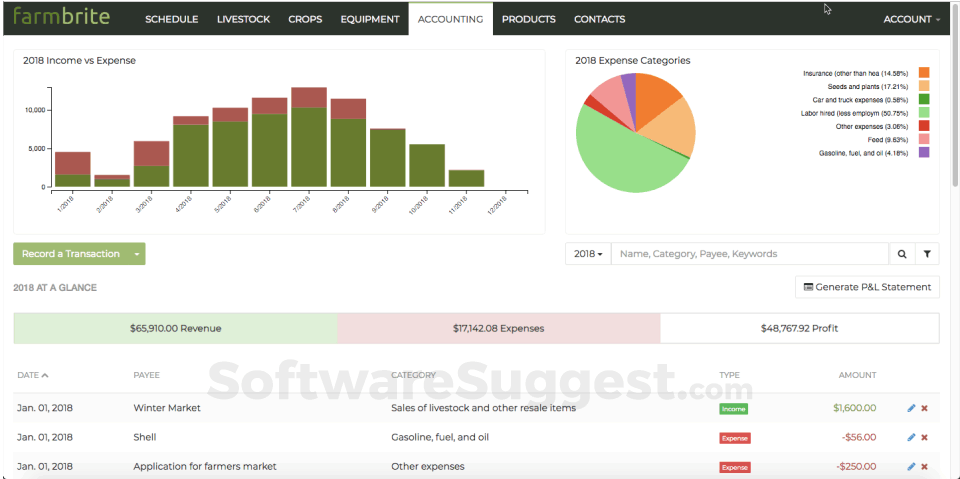Navigate to Contacts
Image resolution: width=960 pixels, height=479 pixels.
(599, 19)
